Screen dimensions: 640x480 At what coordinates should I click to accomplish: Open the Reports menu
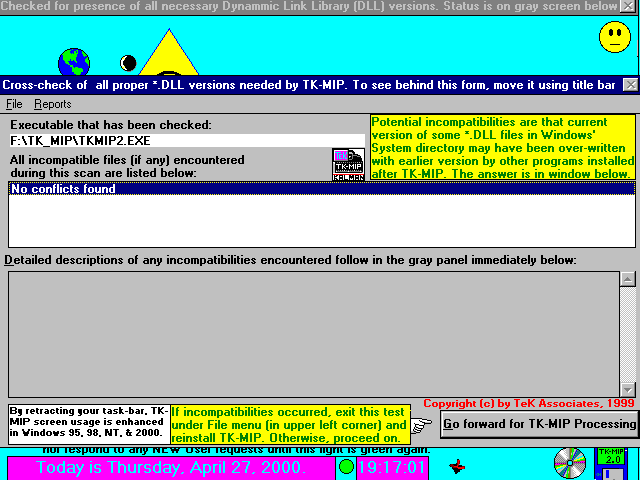click(53, 104)
